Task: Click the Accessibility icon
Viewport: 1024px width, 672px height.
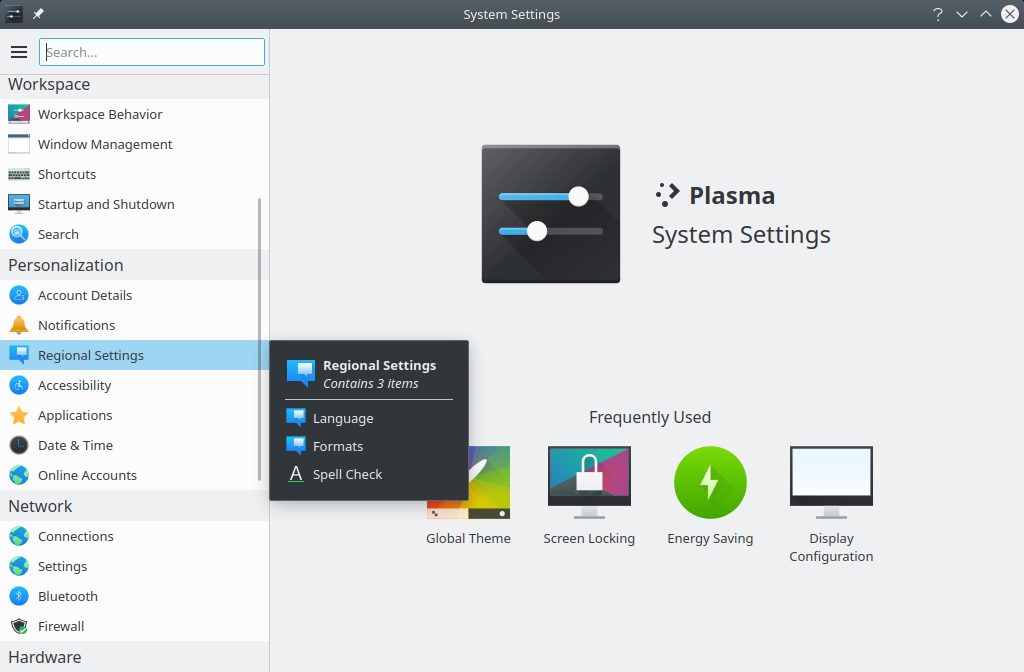Action: [19, 385]
